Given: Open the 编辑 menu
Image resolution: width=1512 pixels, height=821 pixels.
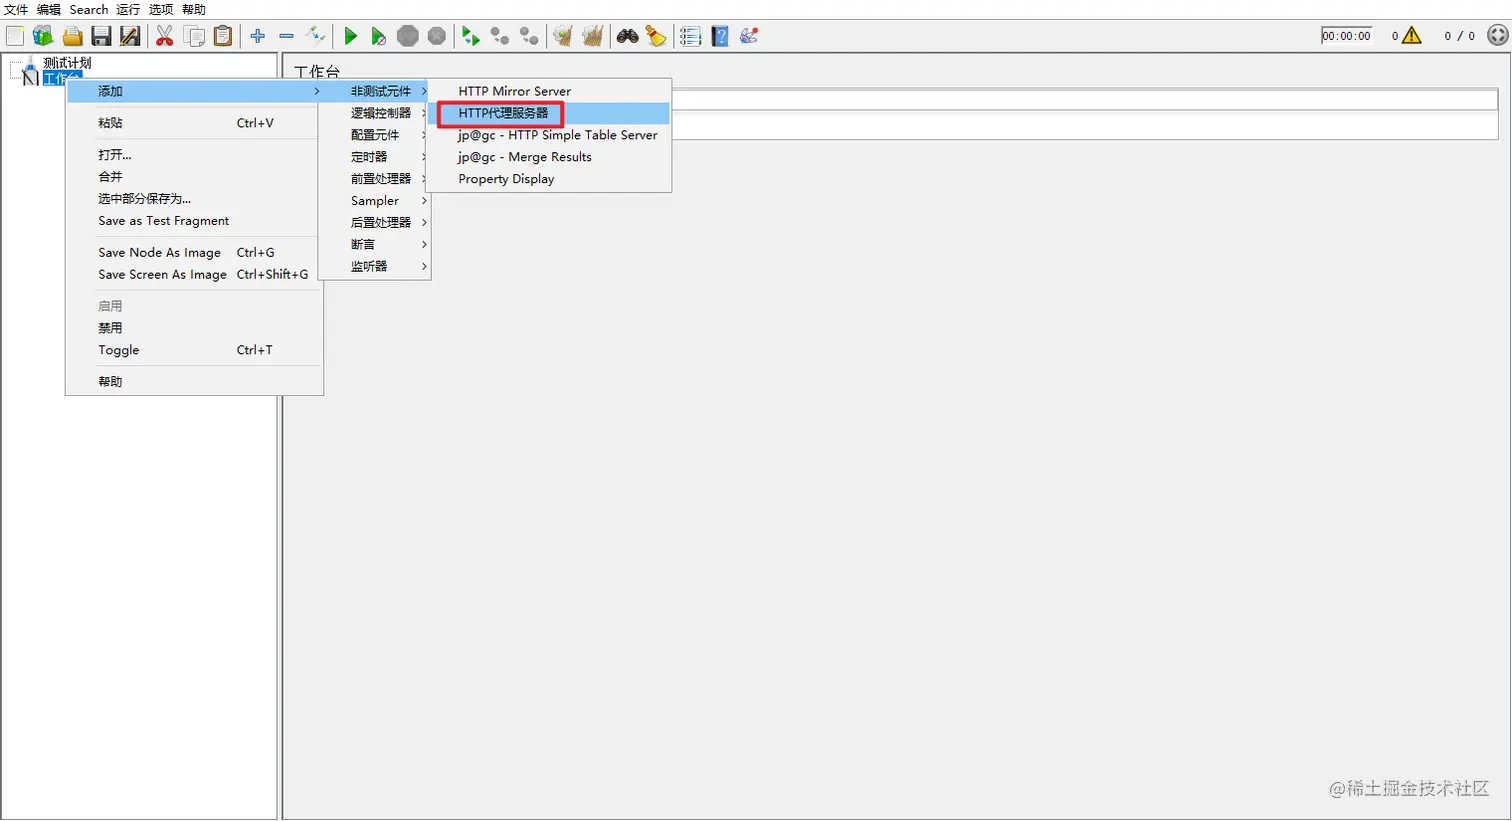Looking at the screenshot, I should (49, 9).
